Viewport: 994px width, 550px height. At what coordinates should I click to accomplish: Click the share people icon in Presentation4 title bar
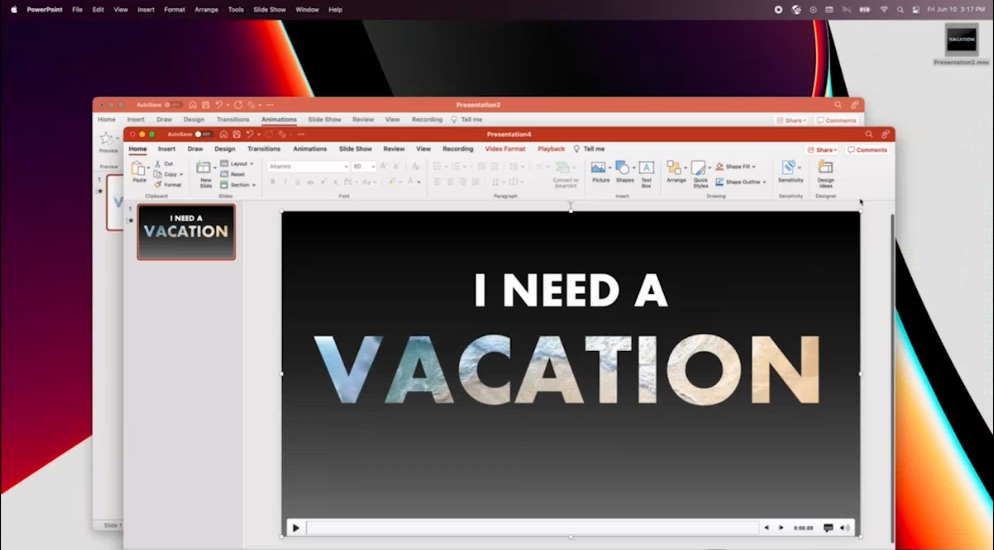[886, 134]
